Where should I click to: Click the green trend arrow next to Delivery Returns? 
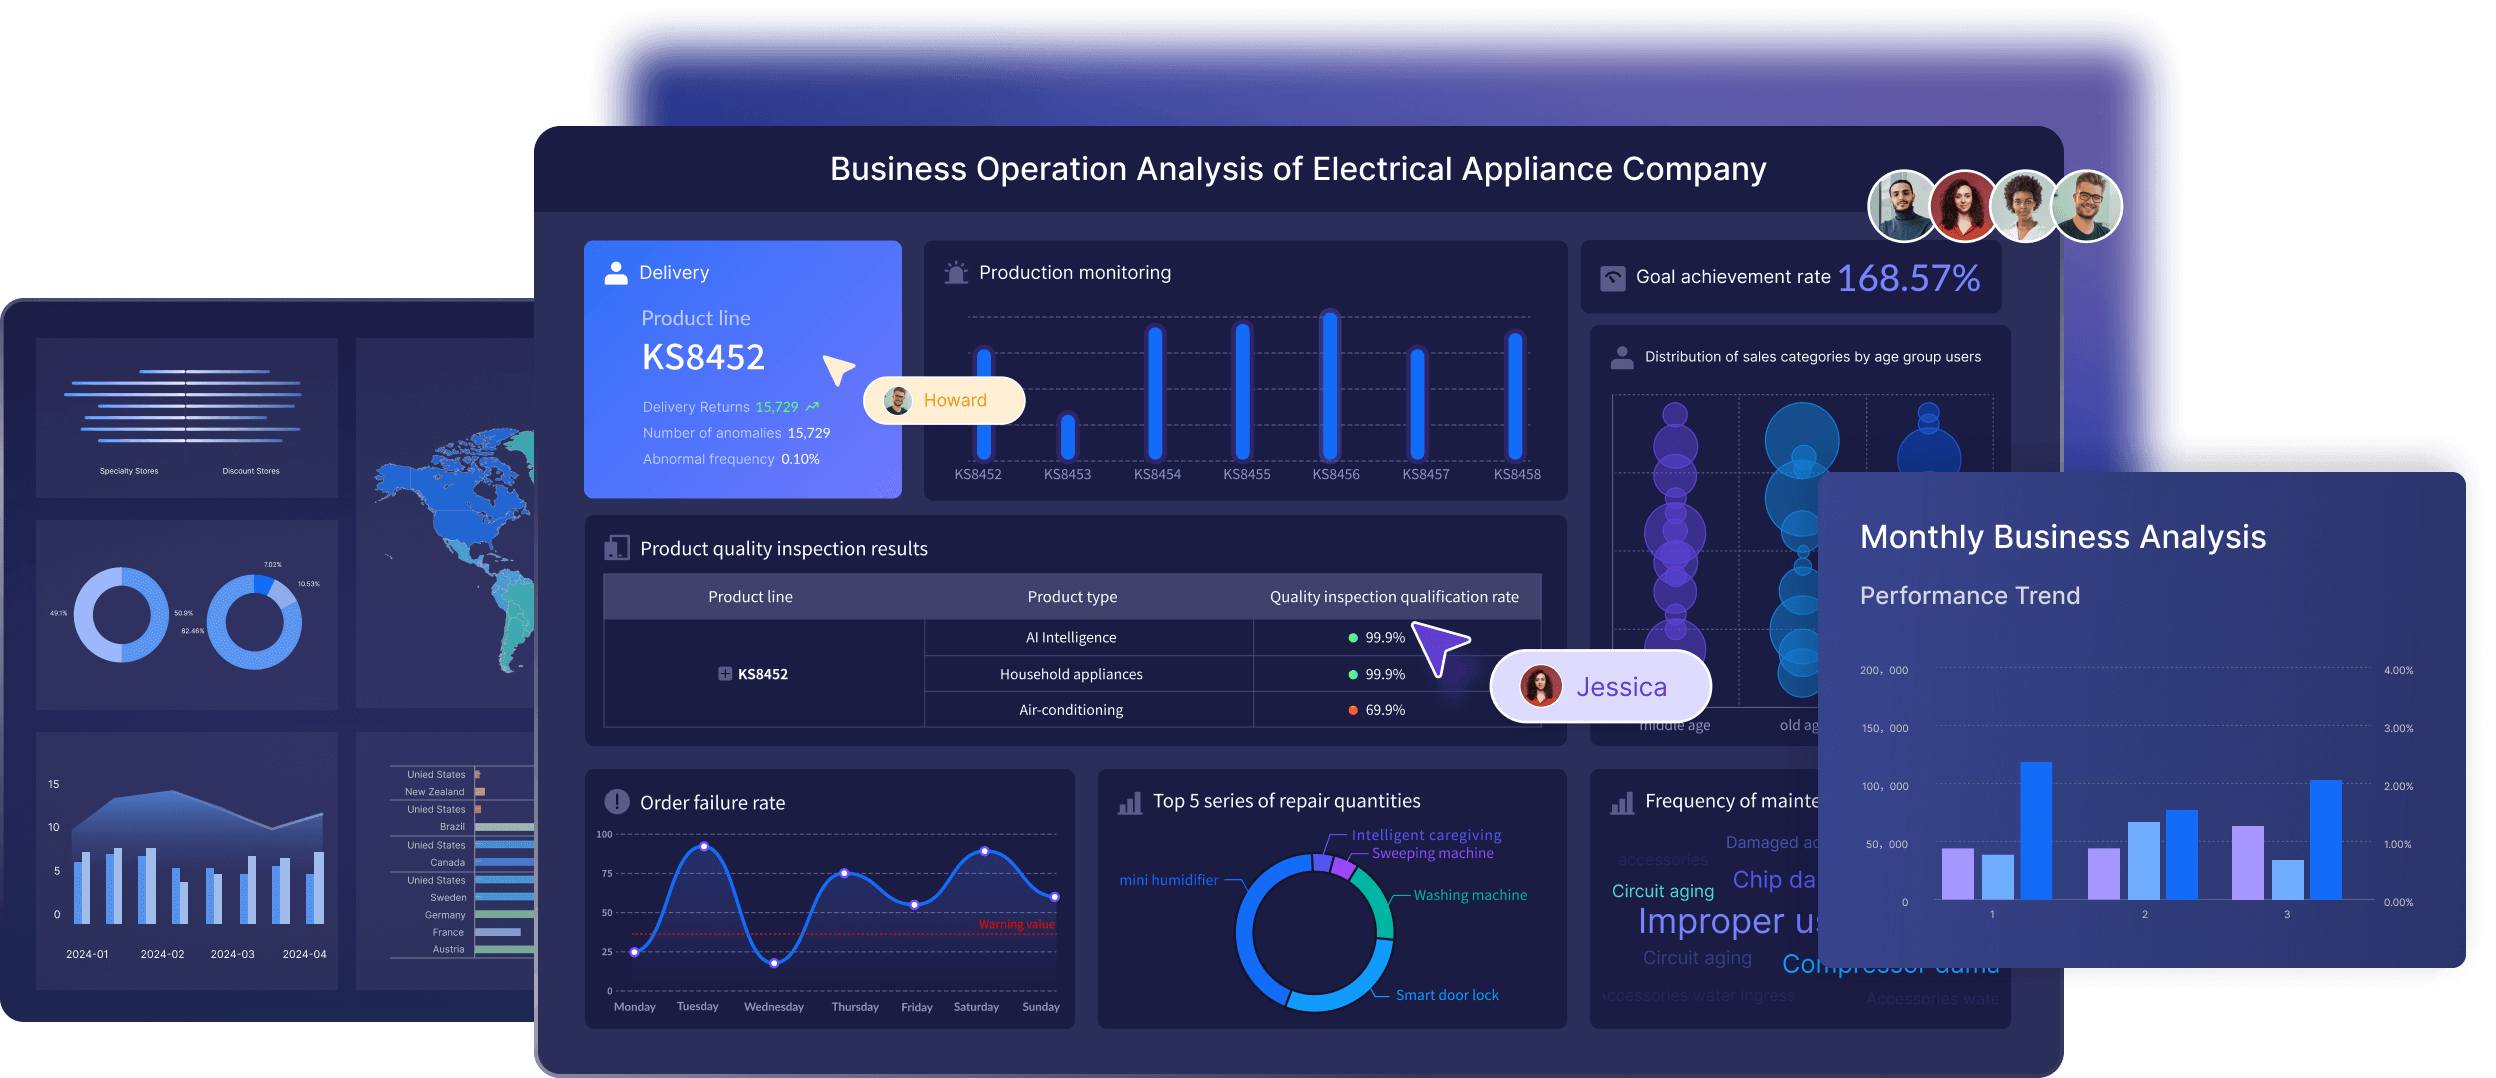(812, 407)
